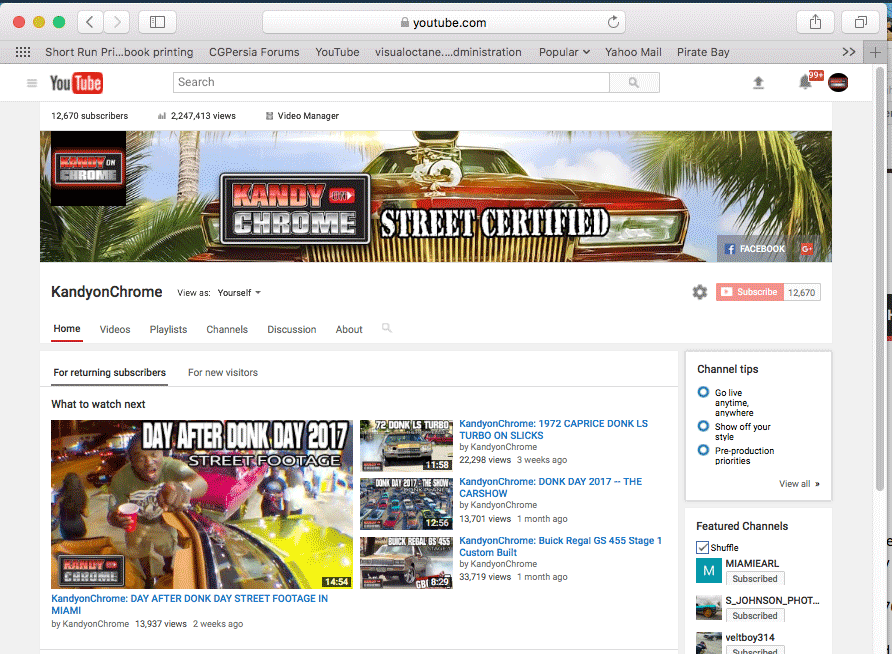Switch to the Discussion tab

(x=292, y=329)
